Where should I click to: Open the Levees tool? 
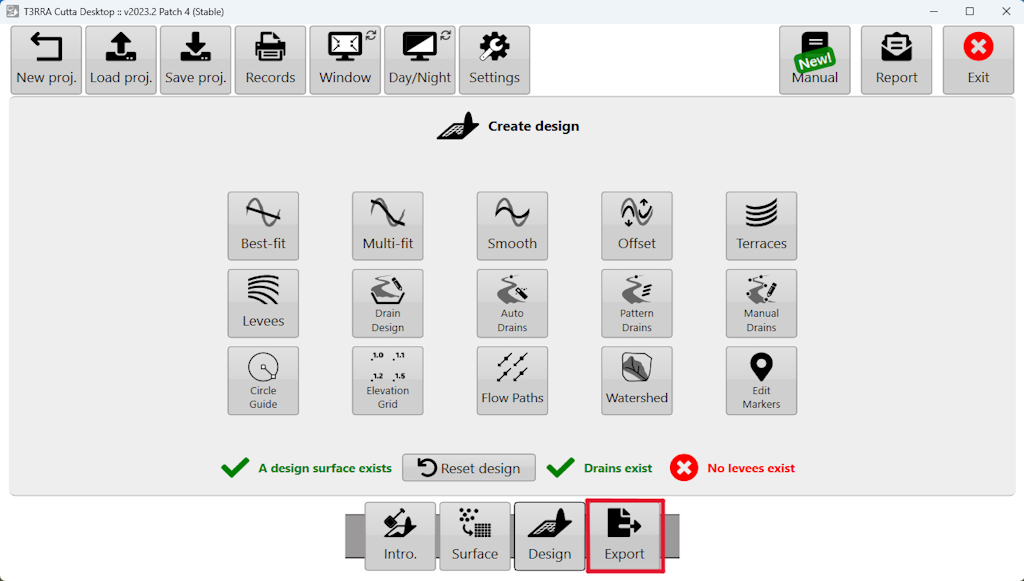pos(263,304)
